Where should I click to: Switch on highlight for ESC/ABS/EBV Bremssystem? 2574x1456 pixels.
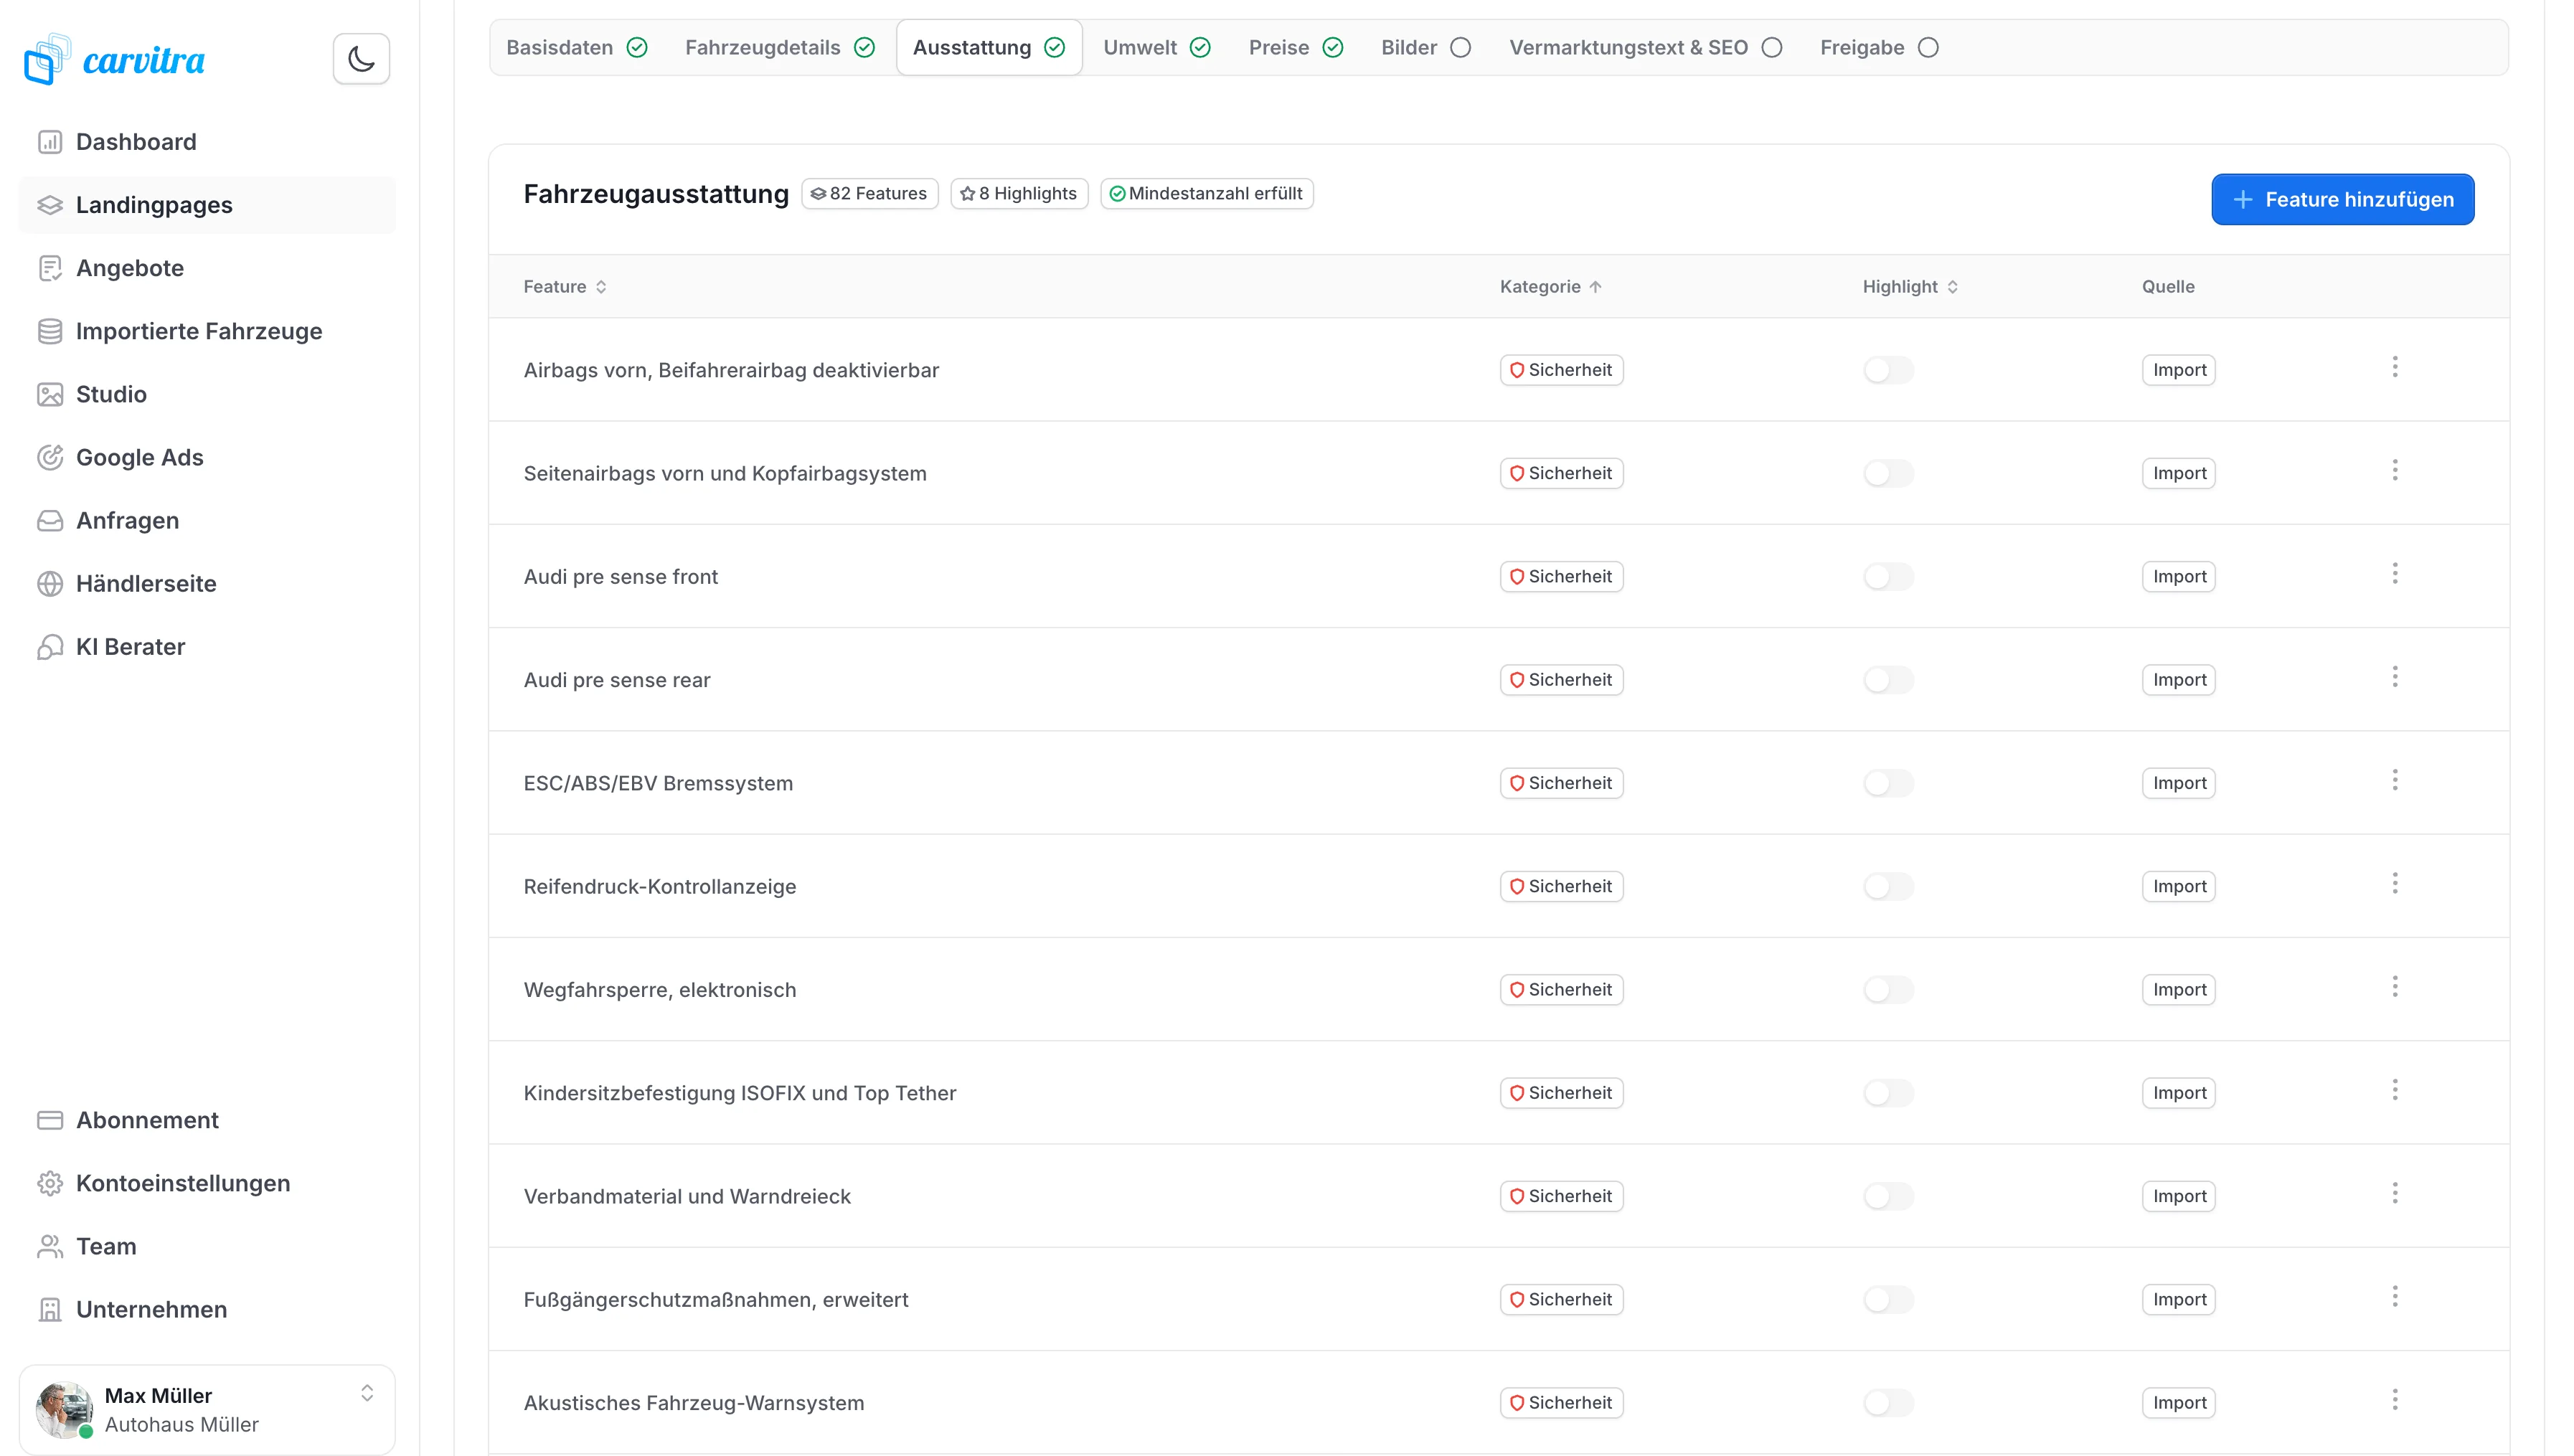(1888, 783)
